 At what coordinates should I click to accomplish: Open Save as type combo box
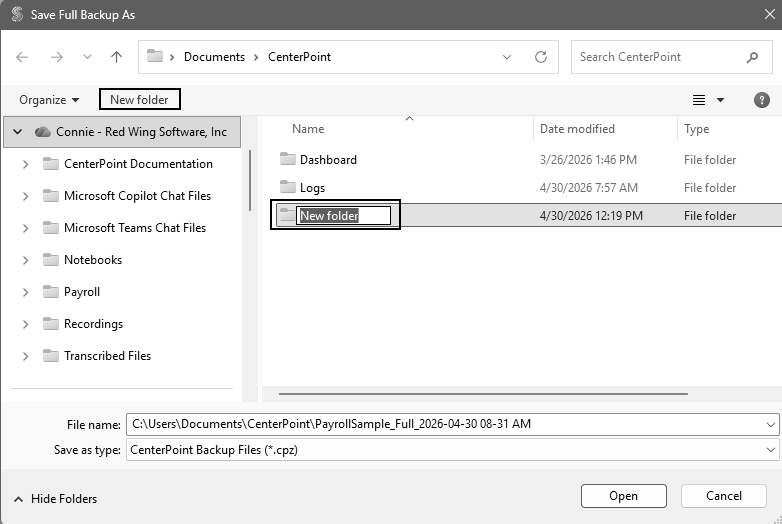coord(452,450)
